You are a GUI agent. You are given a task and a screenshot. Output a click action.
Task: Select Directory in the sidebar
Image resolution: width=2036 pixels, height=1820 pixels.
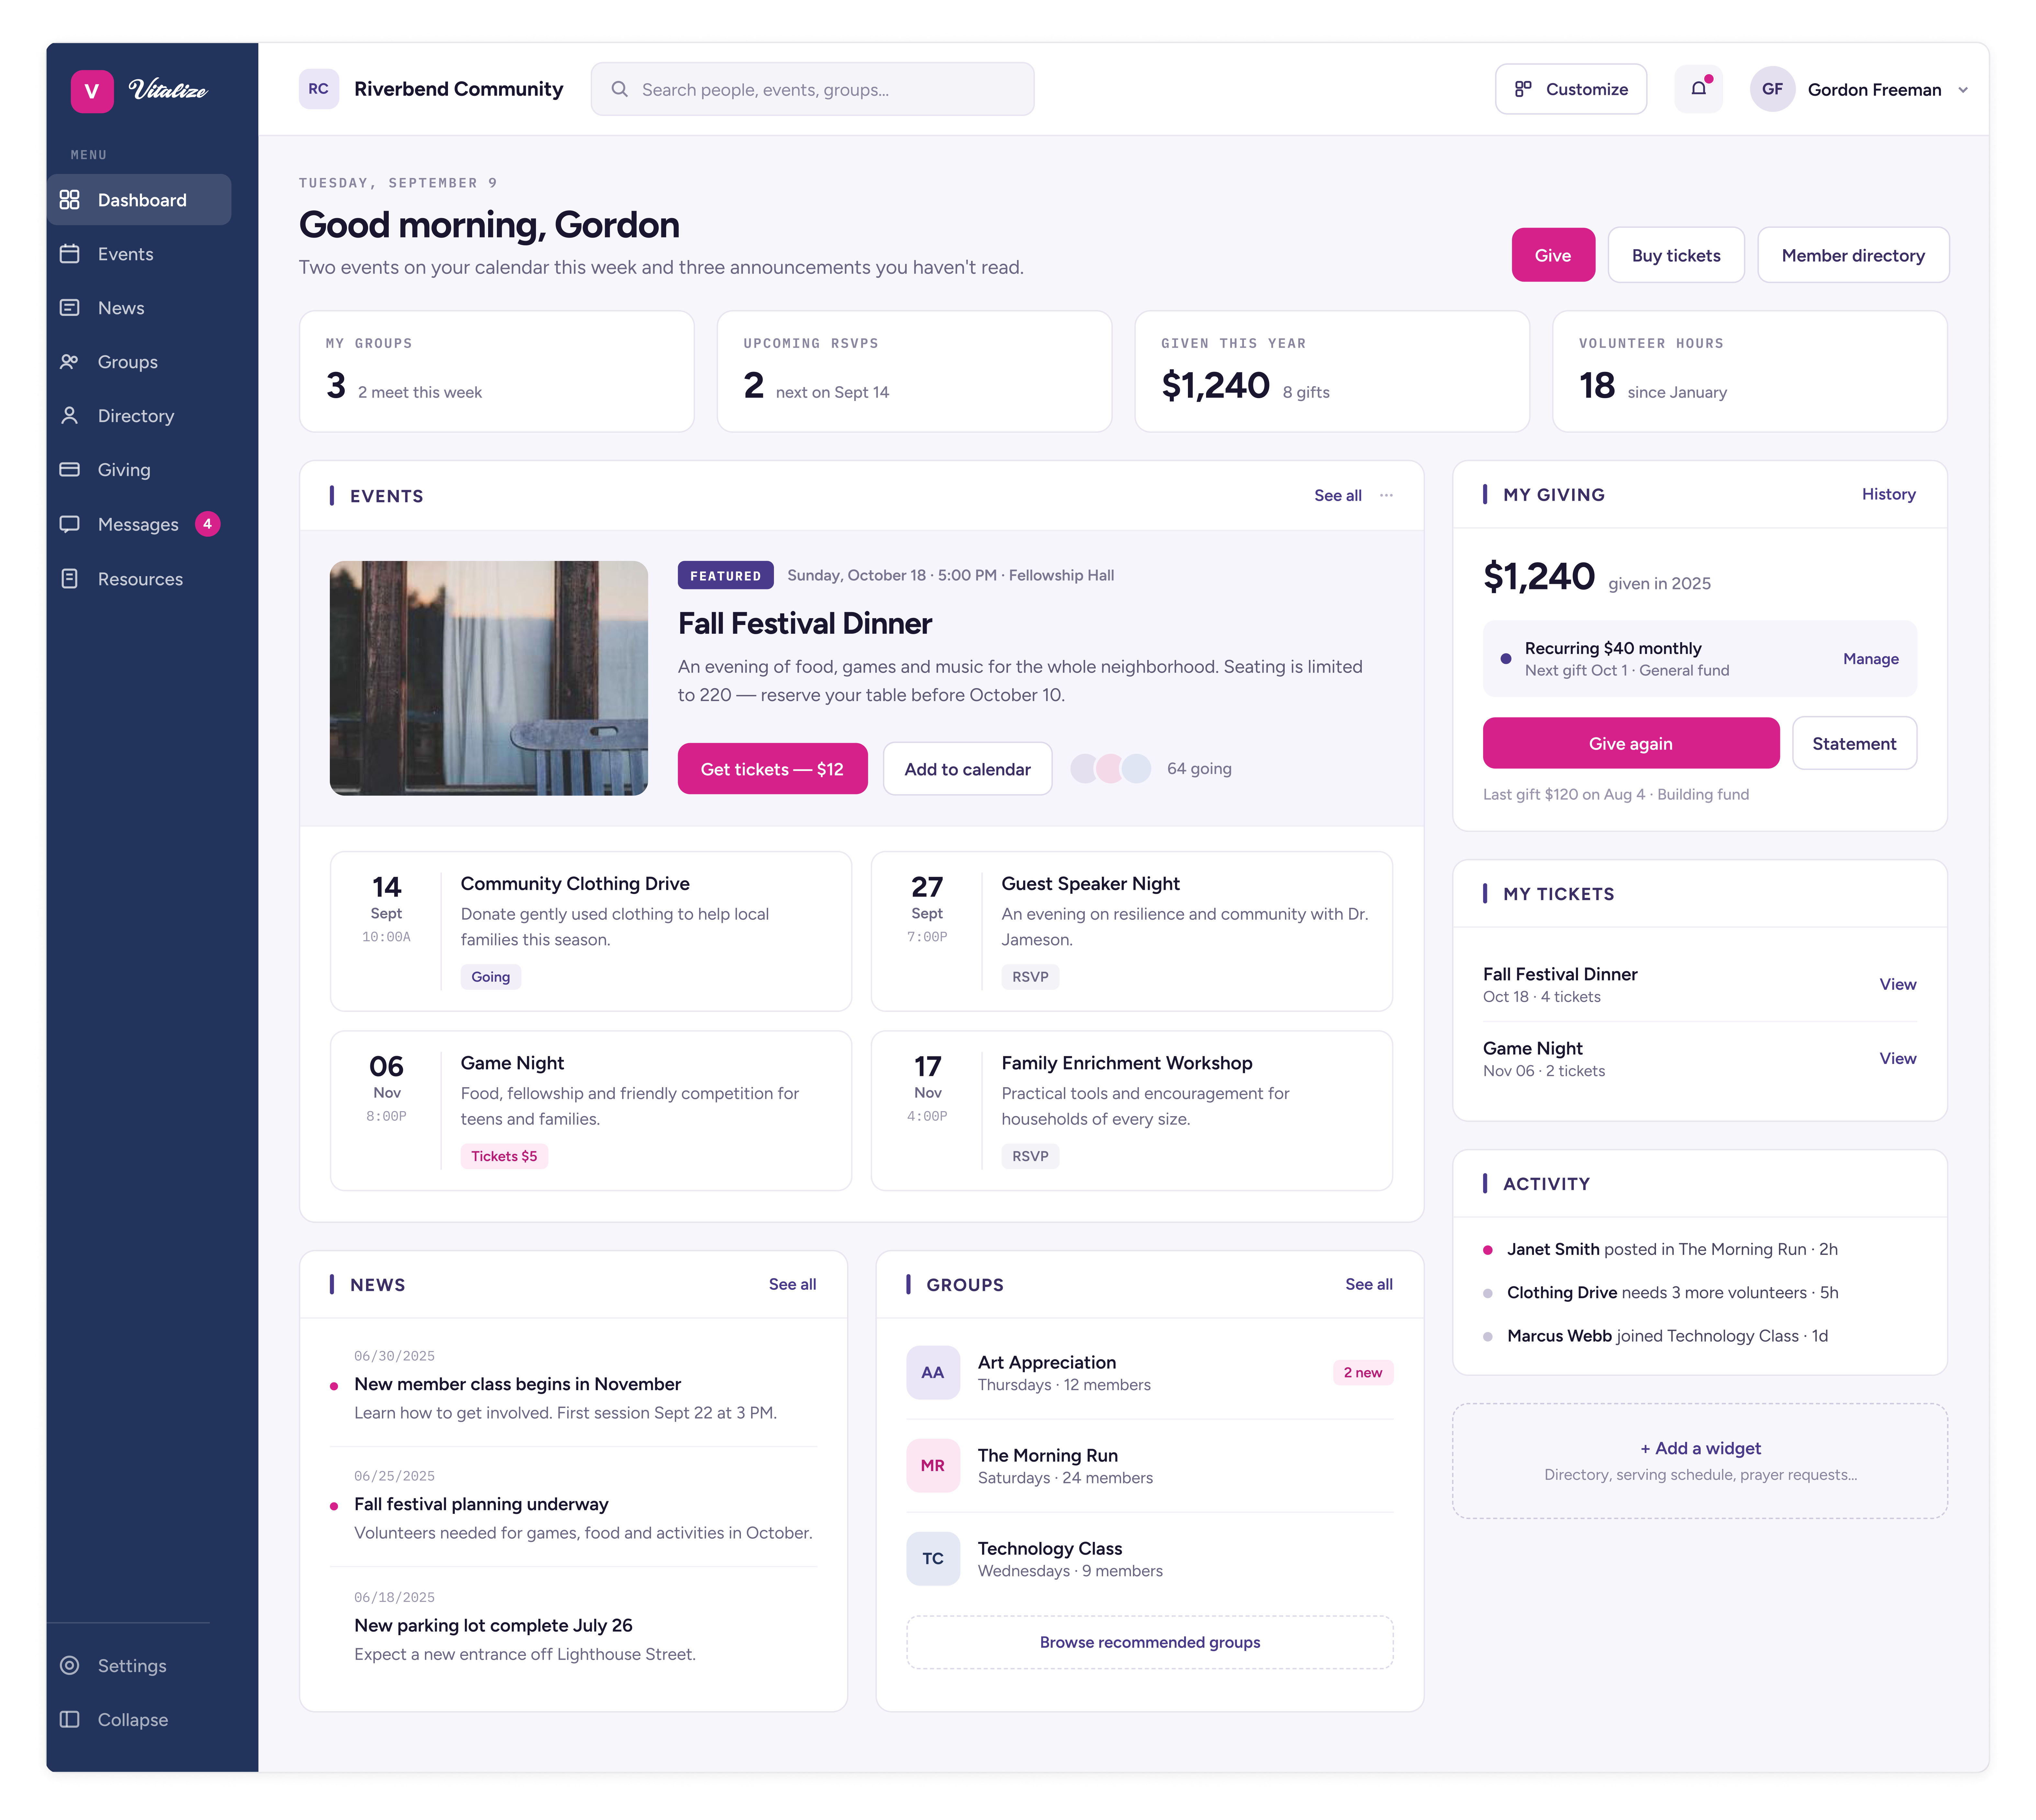coord(139,416)
